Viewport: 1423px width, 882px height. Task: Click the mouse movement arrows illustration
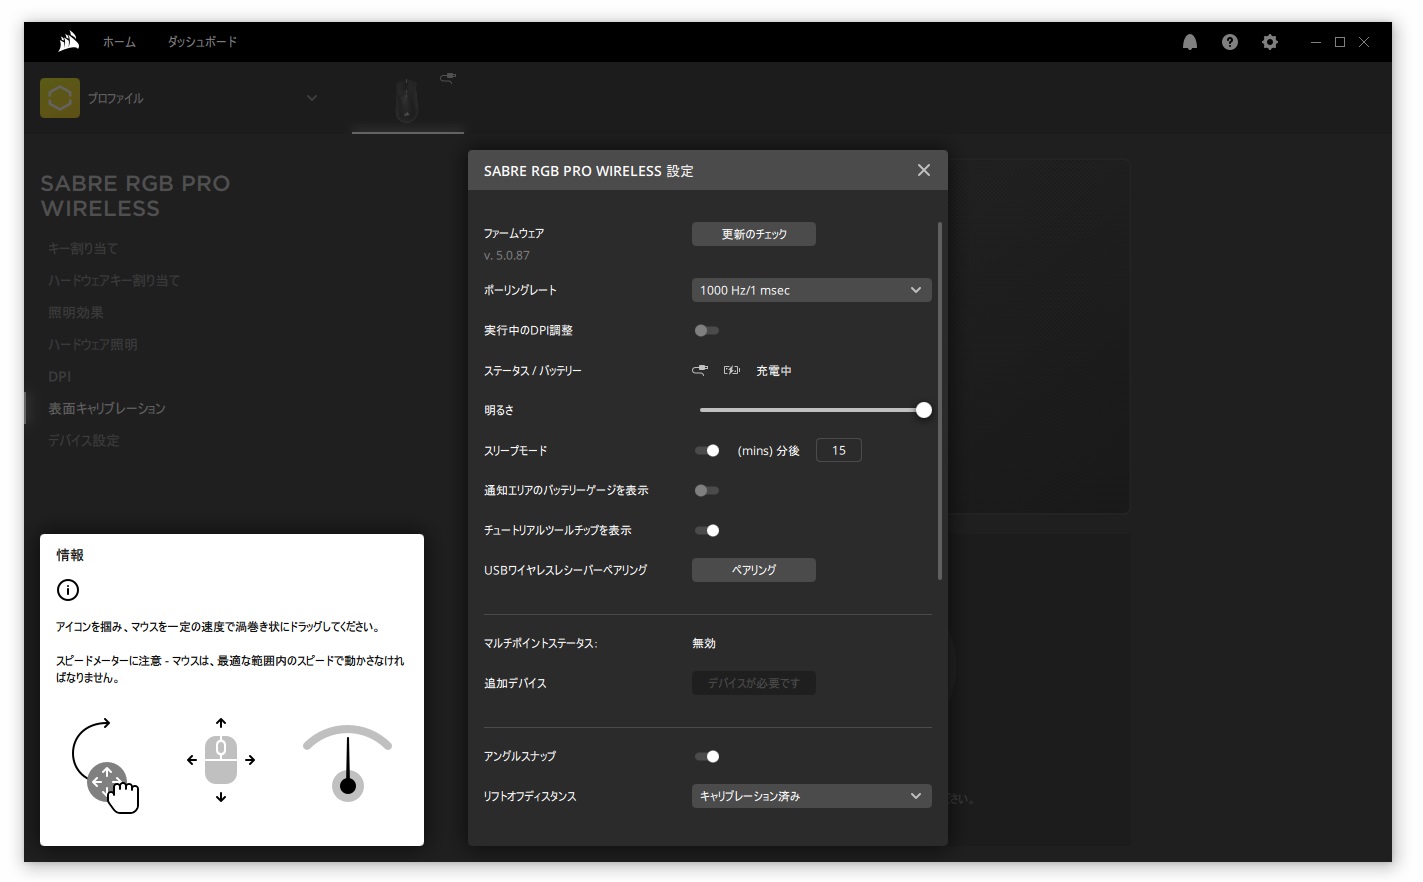pyautogui.click(x=221, y=760)
